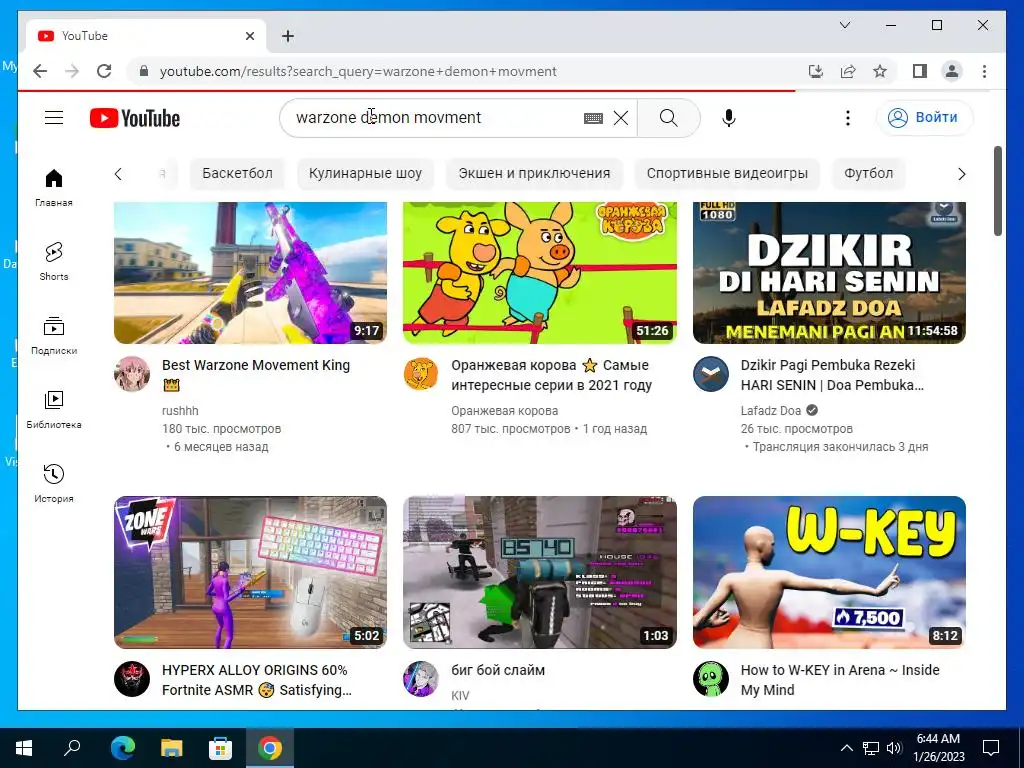
Task: Open Windows taskbar search
Action: (x=72, y=748)
